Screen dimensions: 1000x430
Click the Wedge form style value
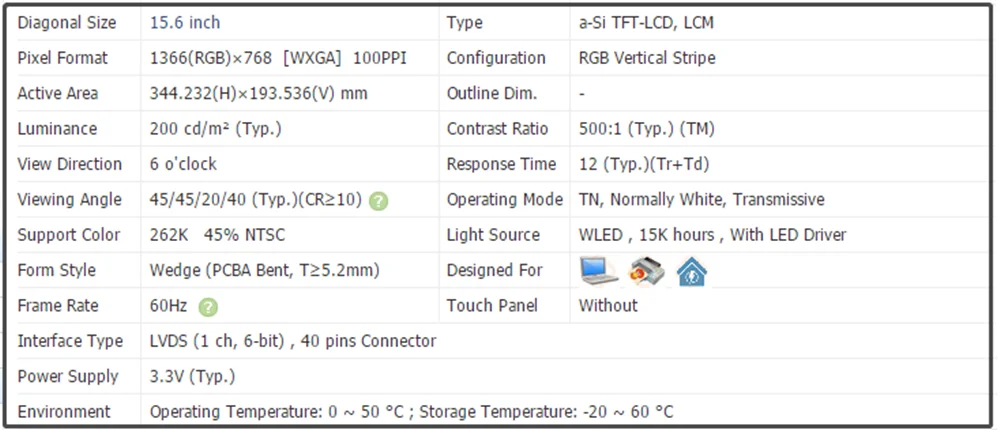click(x=265, y=271)
